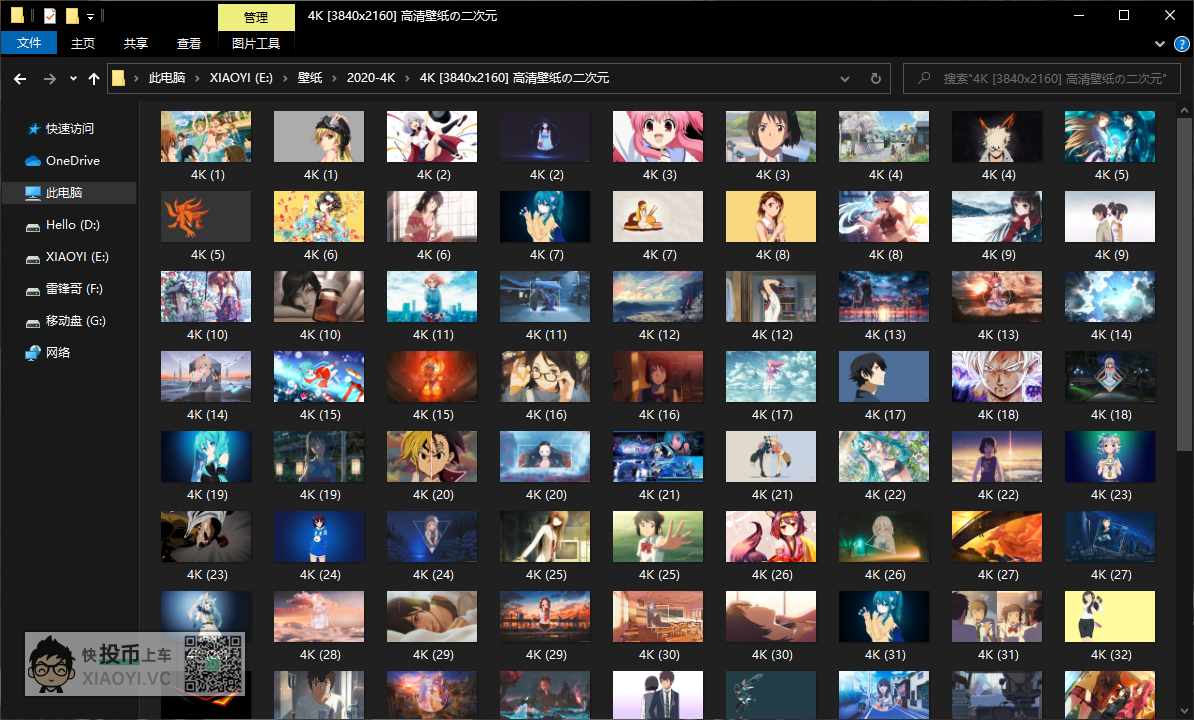This screenshot has height=720, width=1194.
Task: Go forward with the right arrow button
Action: [49, 78]
